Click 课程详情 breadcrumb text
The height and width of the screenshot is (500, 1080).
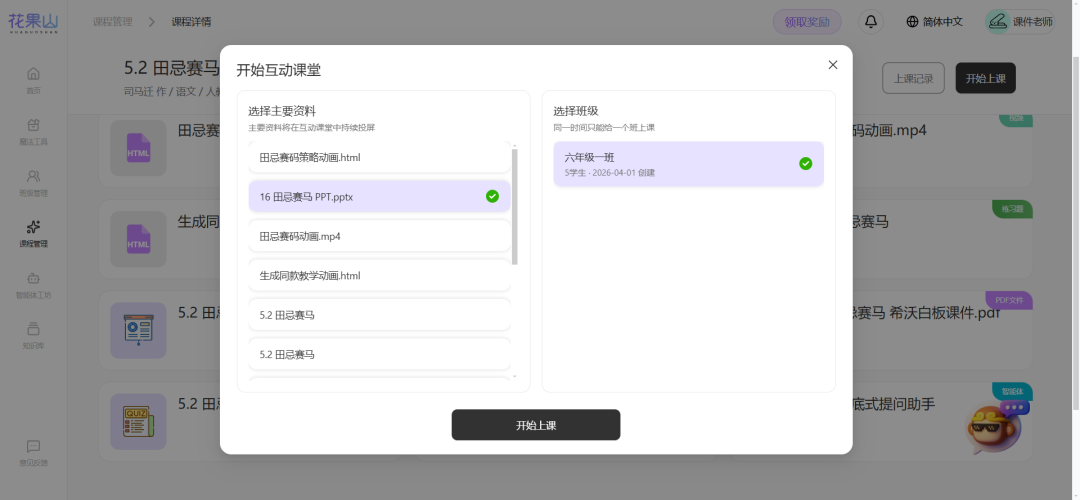pos(191,22)
